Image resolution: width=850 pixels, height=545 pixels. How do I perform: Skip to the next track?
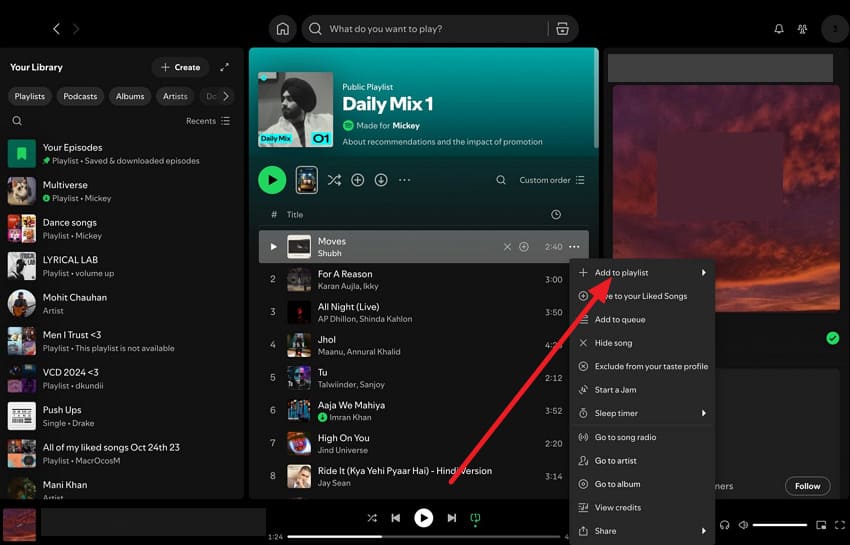coord(452,518)
